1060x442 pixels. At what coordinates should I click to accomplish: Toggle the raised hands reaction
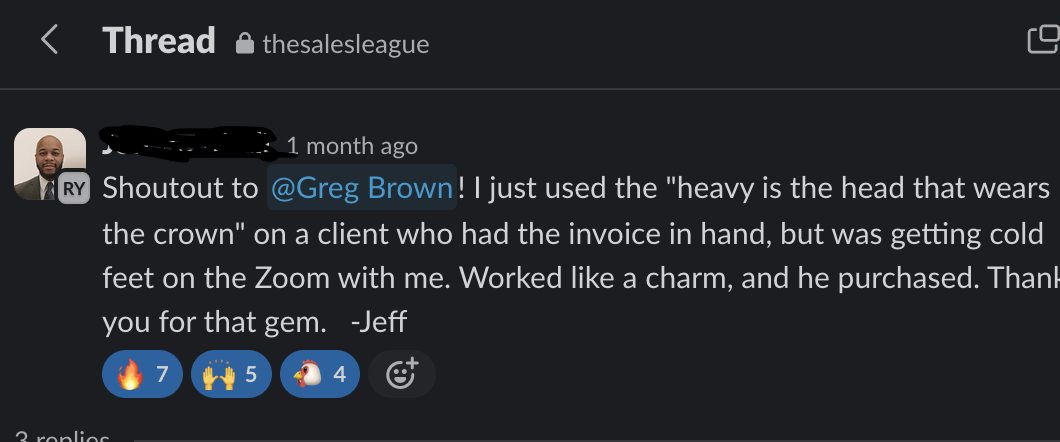click(231, 375)
